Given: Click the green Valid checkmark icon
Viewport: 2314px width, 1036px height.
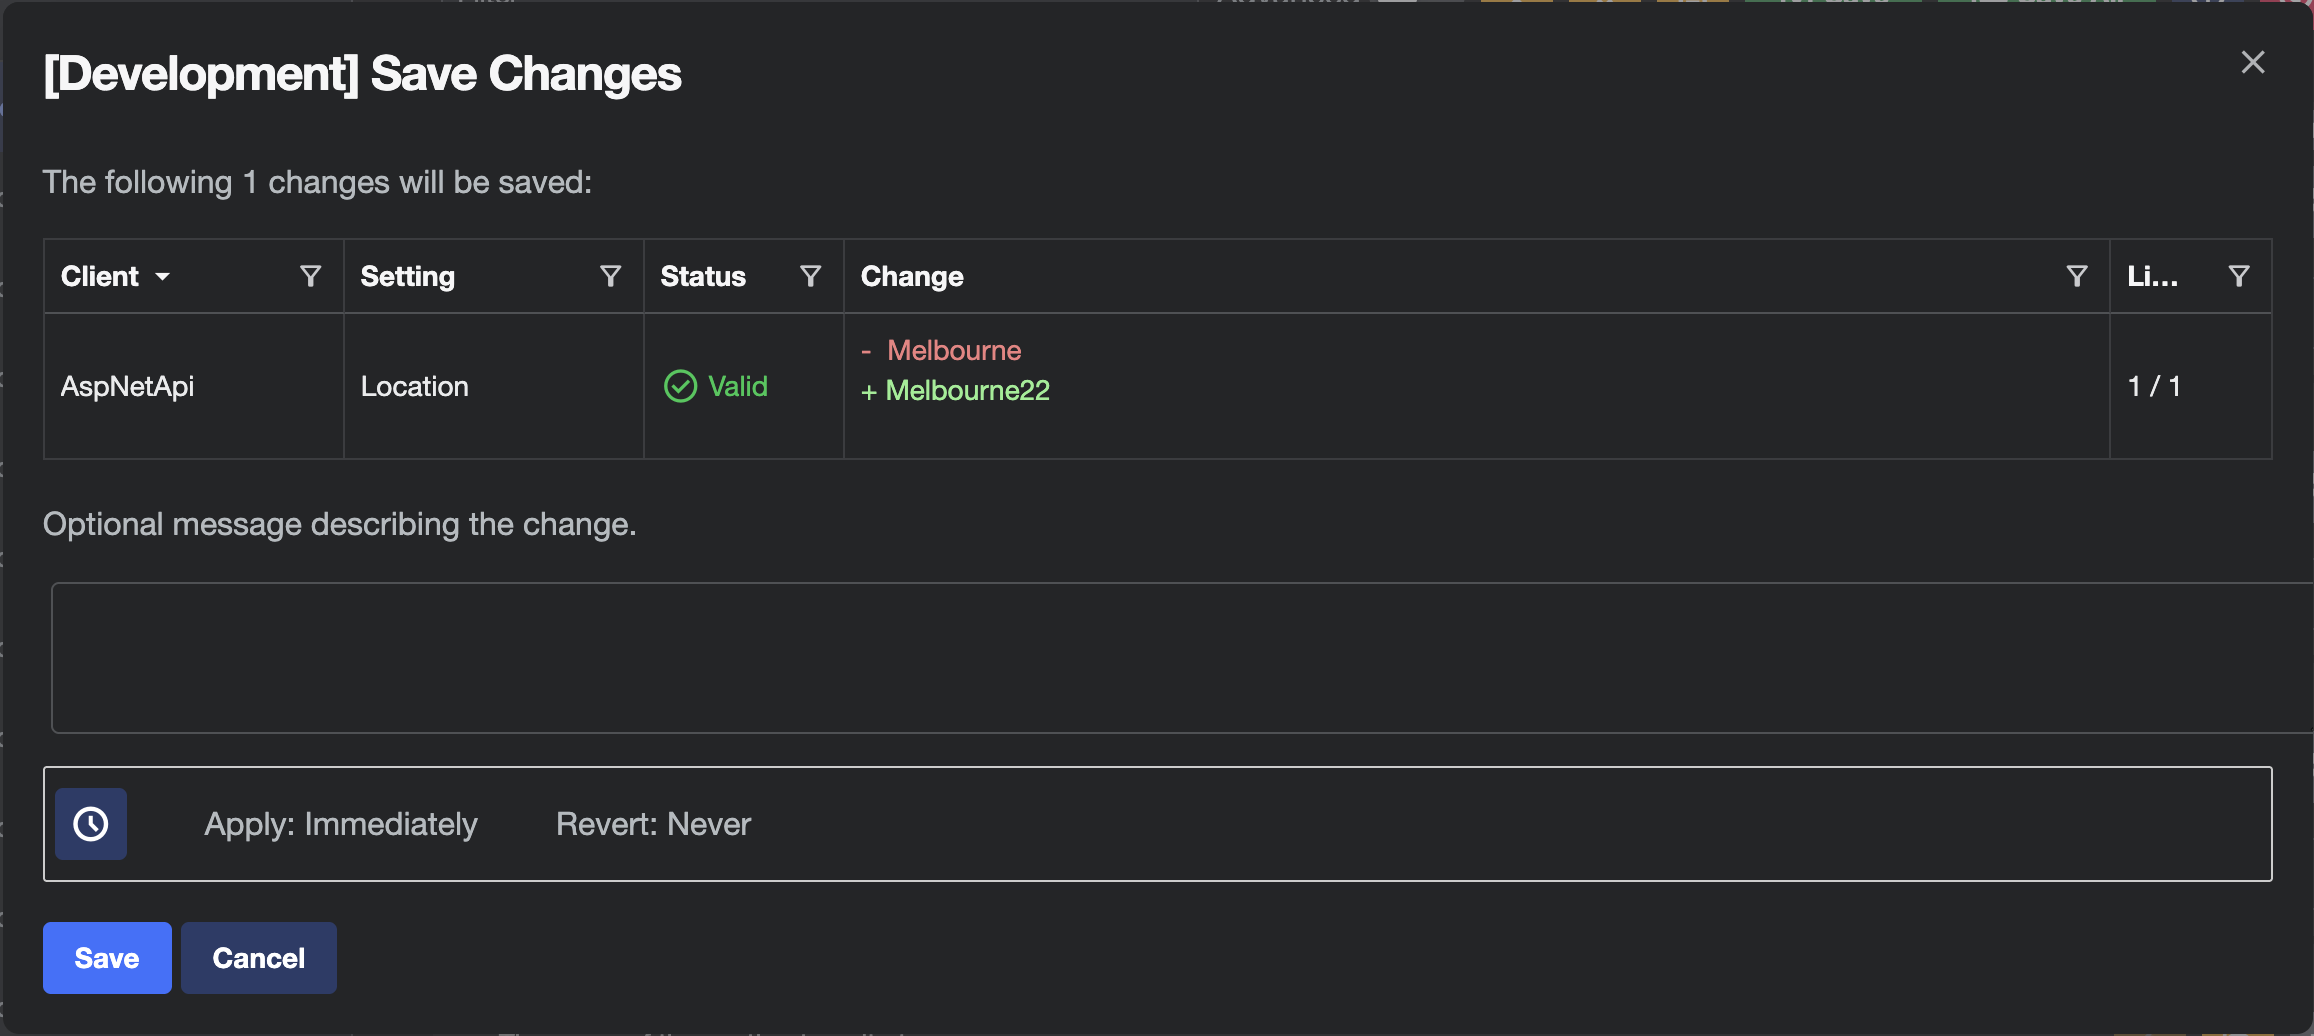Looking at the screenshot, I should coord(680,386).
